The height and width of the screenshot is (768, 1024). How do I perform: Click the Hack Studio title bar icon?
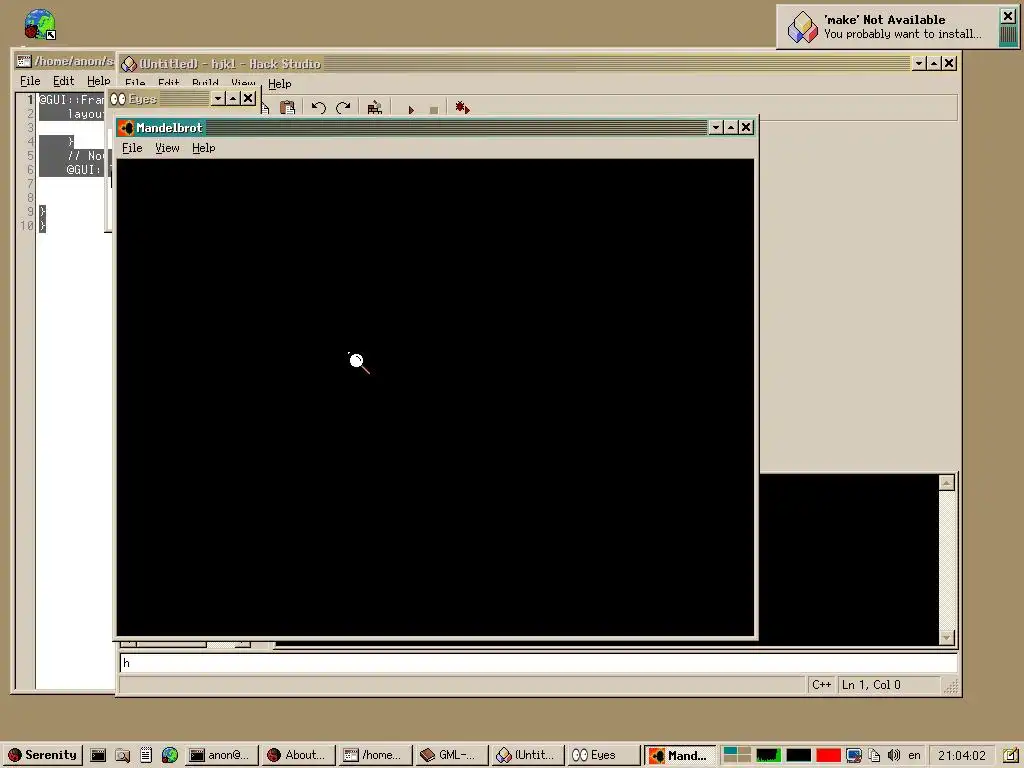tap(129, 63)
